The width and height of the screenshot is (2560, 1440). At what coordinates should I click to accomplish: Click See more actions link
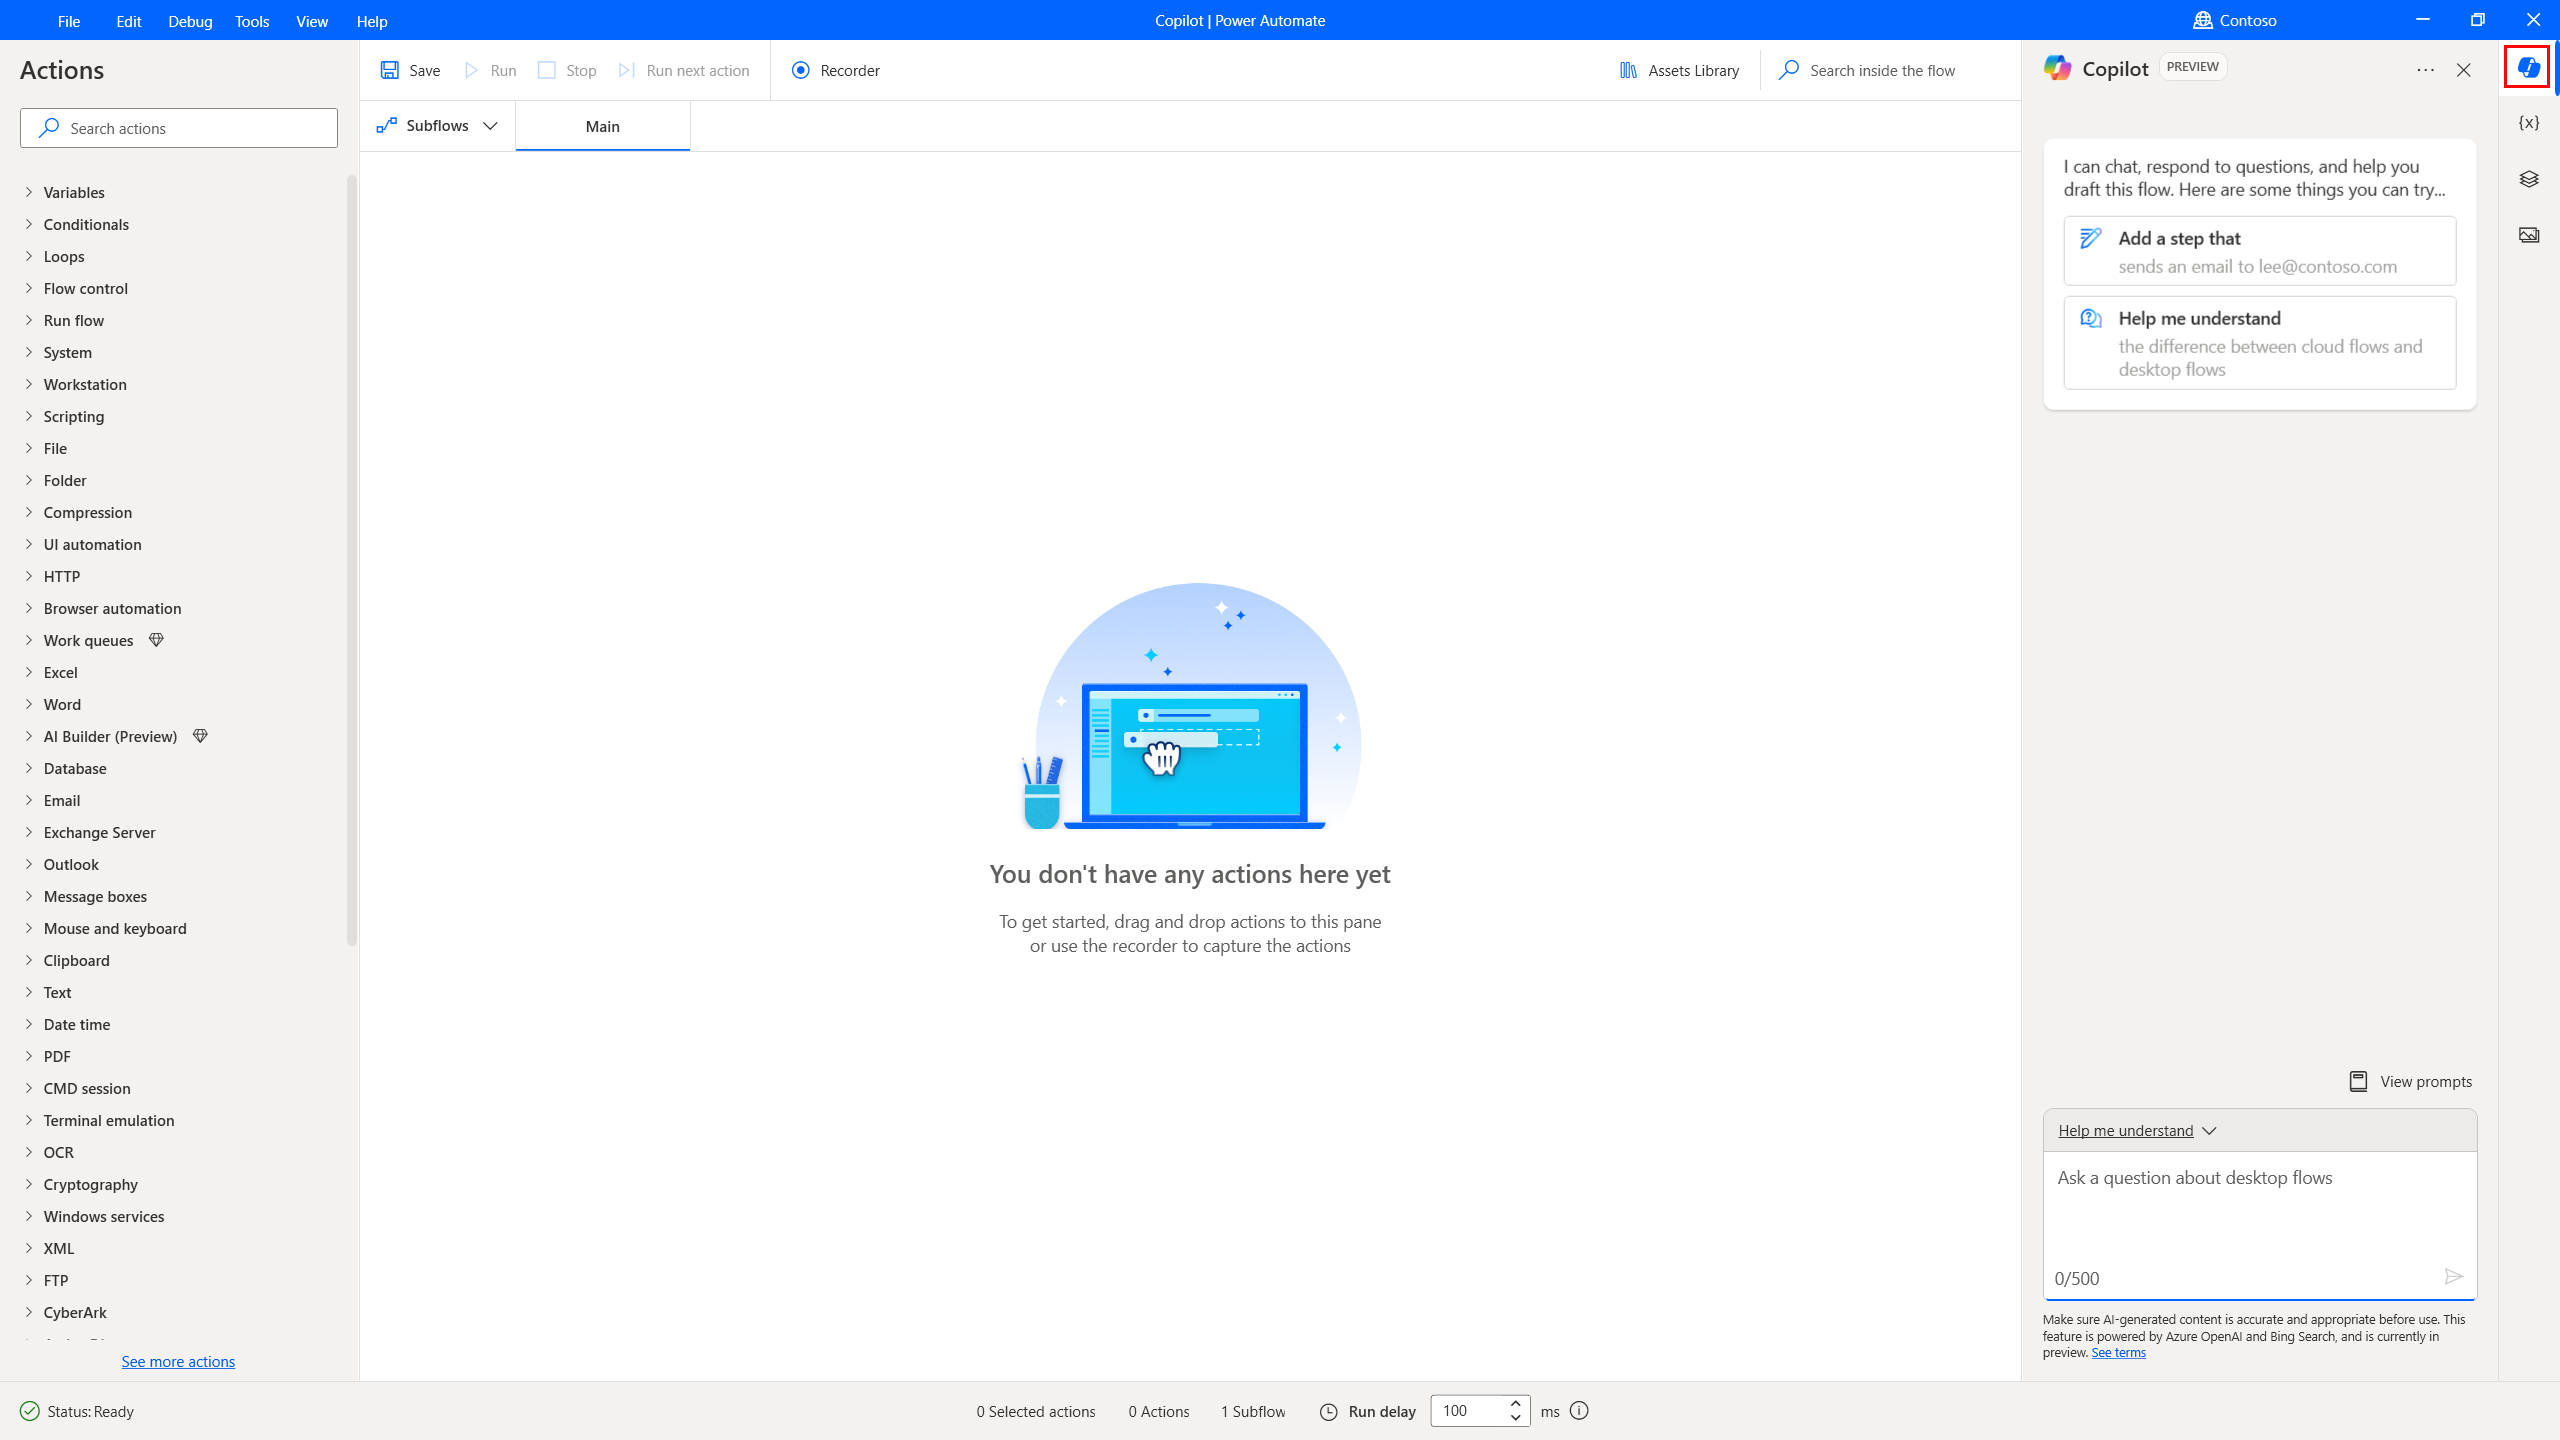click(178, 1361)
